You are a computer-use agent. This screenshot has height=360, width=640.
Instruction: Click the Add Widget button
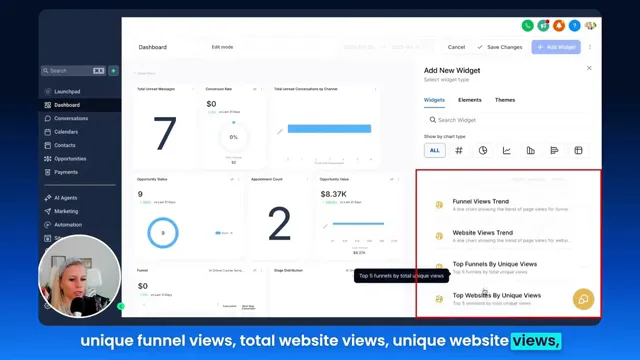[556, 47]
